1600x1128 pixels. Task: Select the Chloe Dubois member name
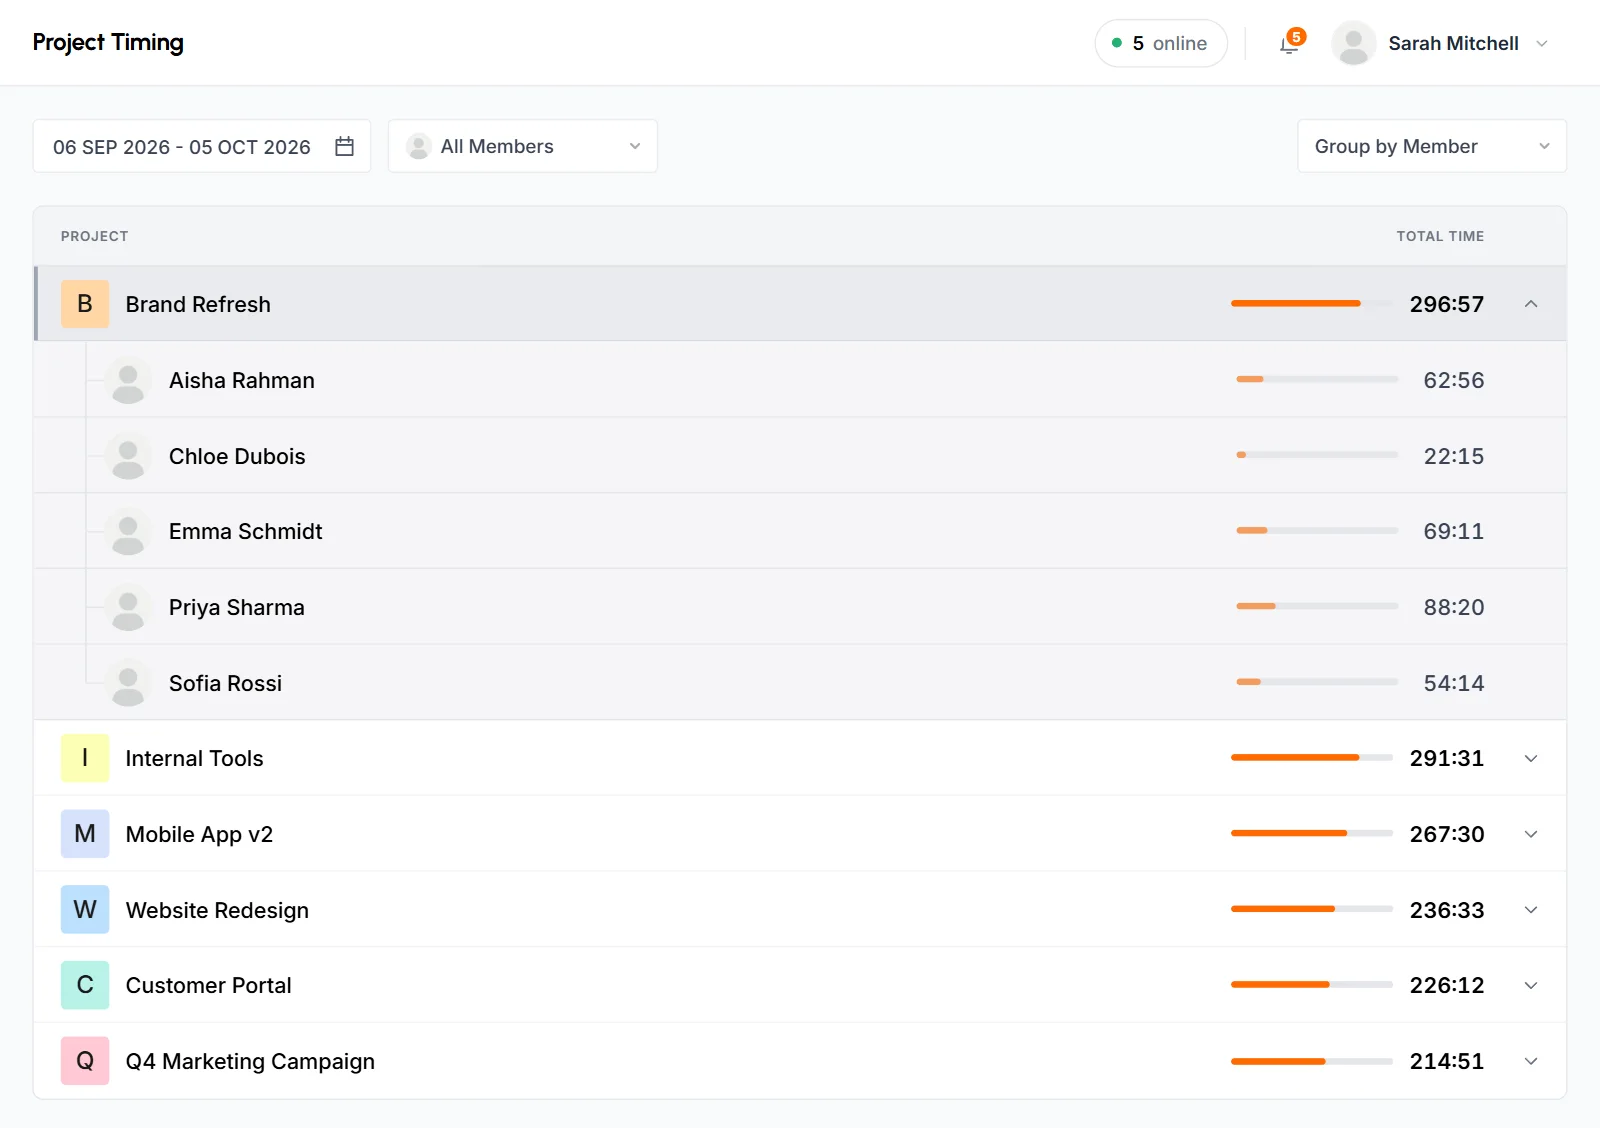pyautogui.click(x=237, y=456)
